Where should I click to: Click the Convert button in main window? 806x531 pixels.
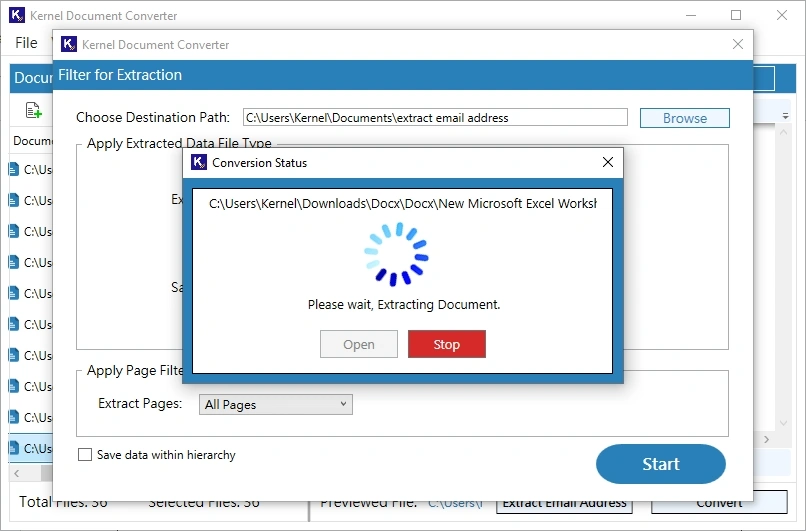pos(719,503)
